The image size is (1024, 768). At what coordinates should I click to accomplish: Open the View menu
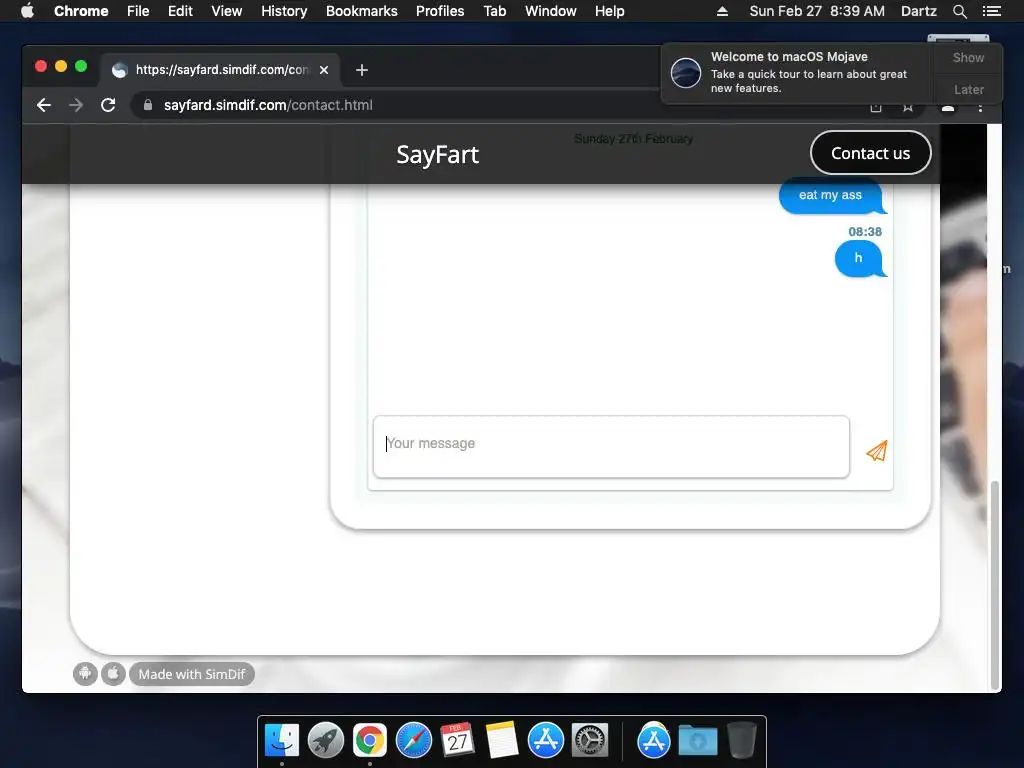(227, 11)
